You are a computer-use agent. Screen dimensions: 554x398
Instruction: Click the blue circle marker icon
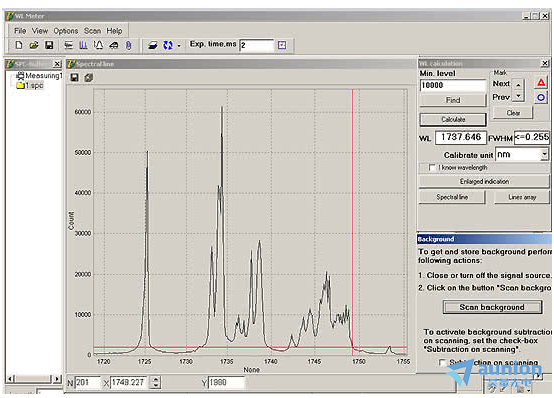pos(541,97)
